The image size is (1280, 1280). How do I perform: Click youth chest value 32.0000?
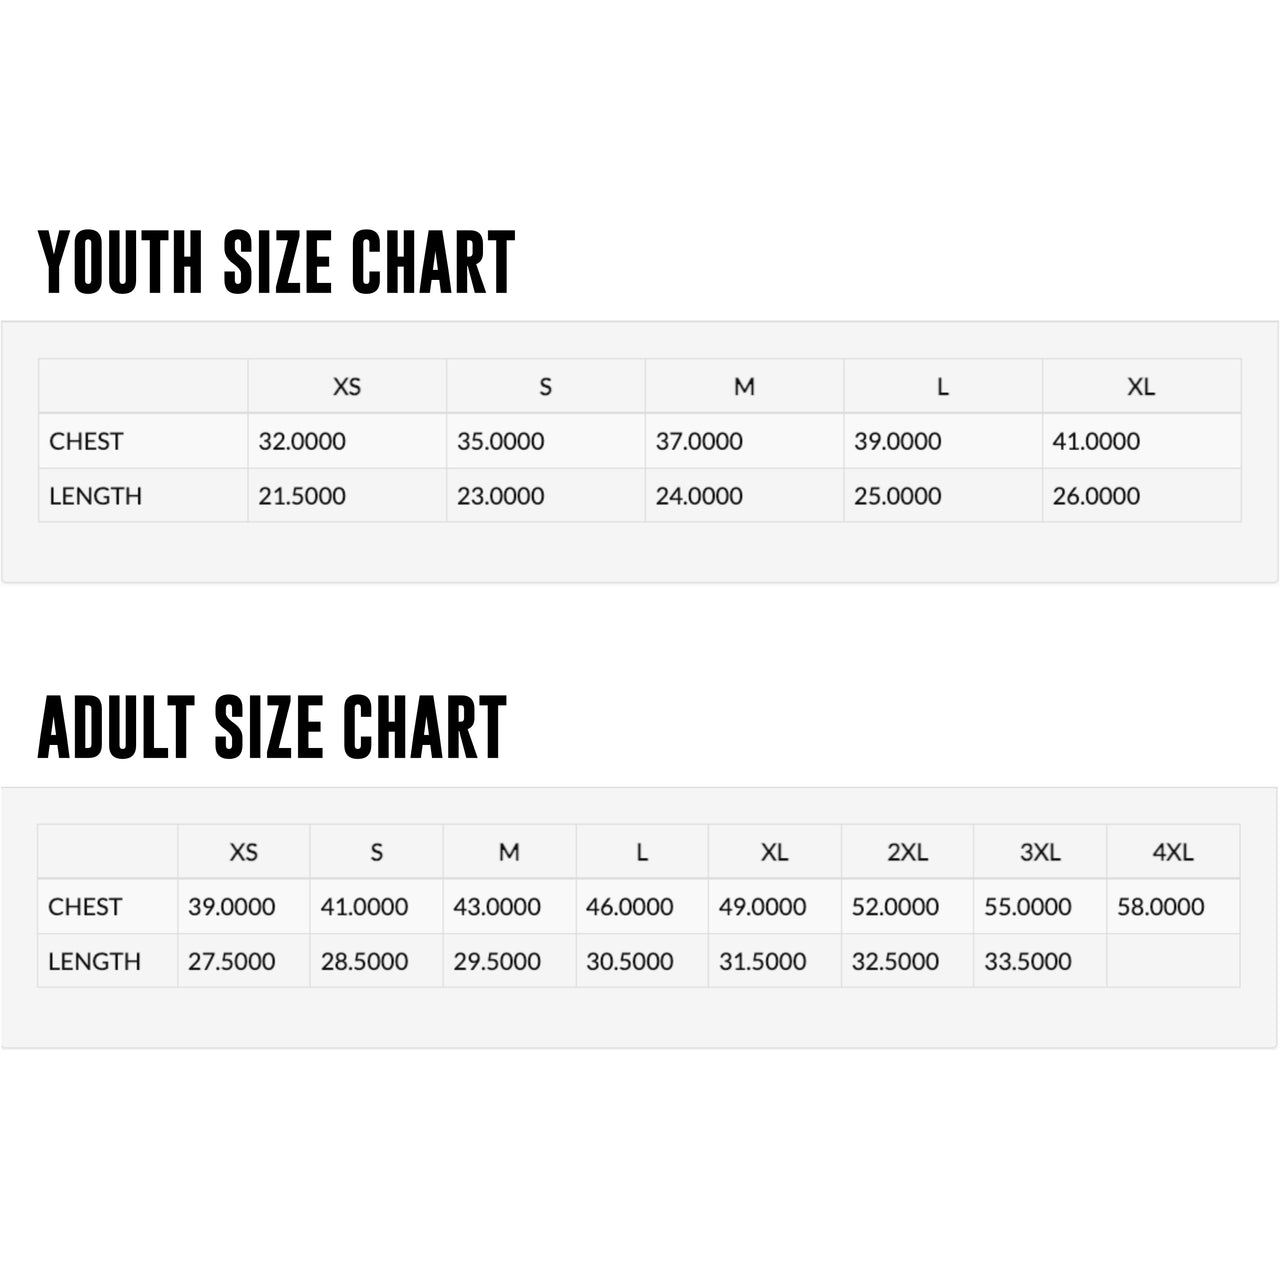pos(302,441)
